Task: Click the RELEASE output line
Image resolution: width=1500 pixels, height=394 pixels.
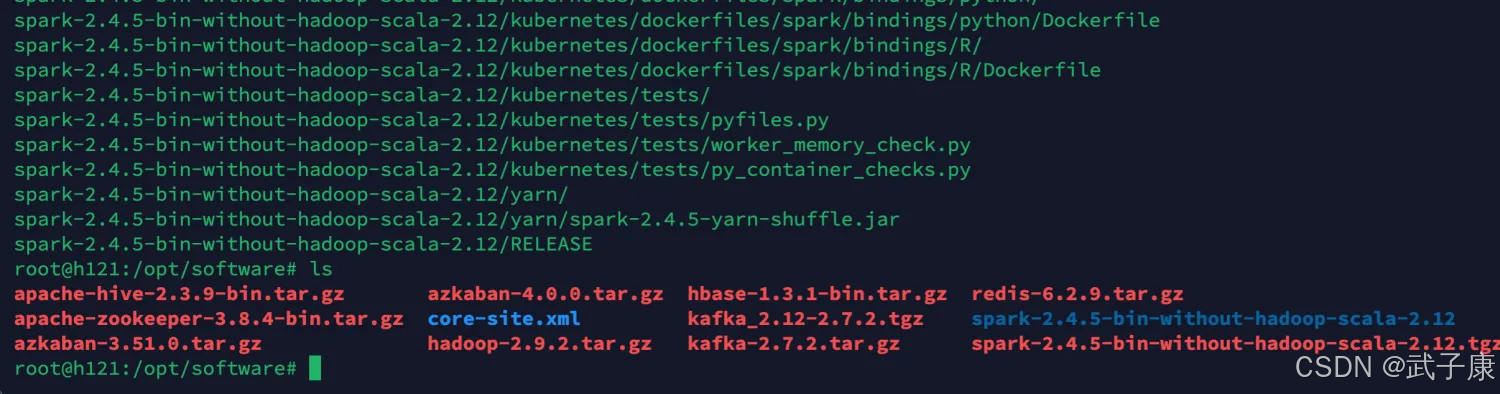Action: 303,244
